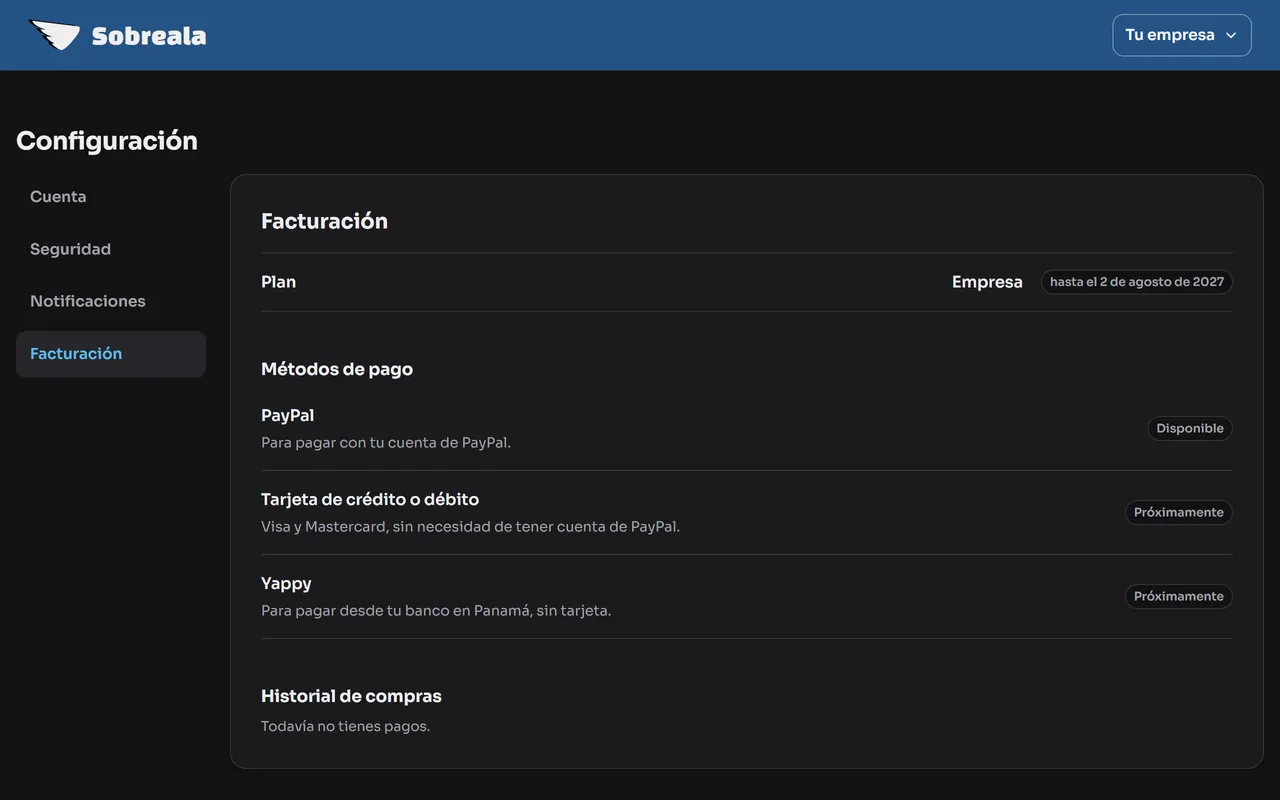Click the Plan row label
This screenshot has height=800, width=1280.
pyautogui.click(x=278, y=282)
